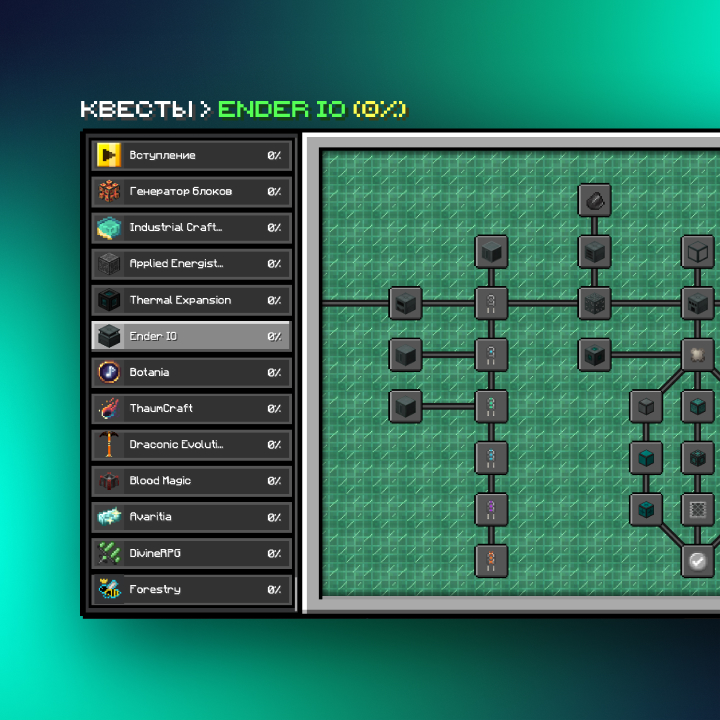
Task: Select the outlined glass cube quest node
Action: 698,252
